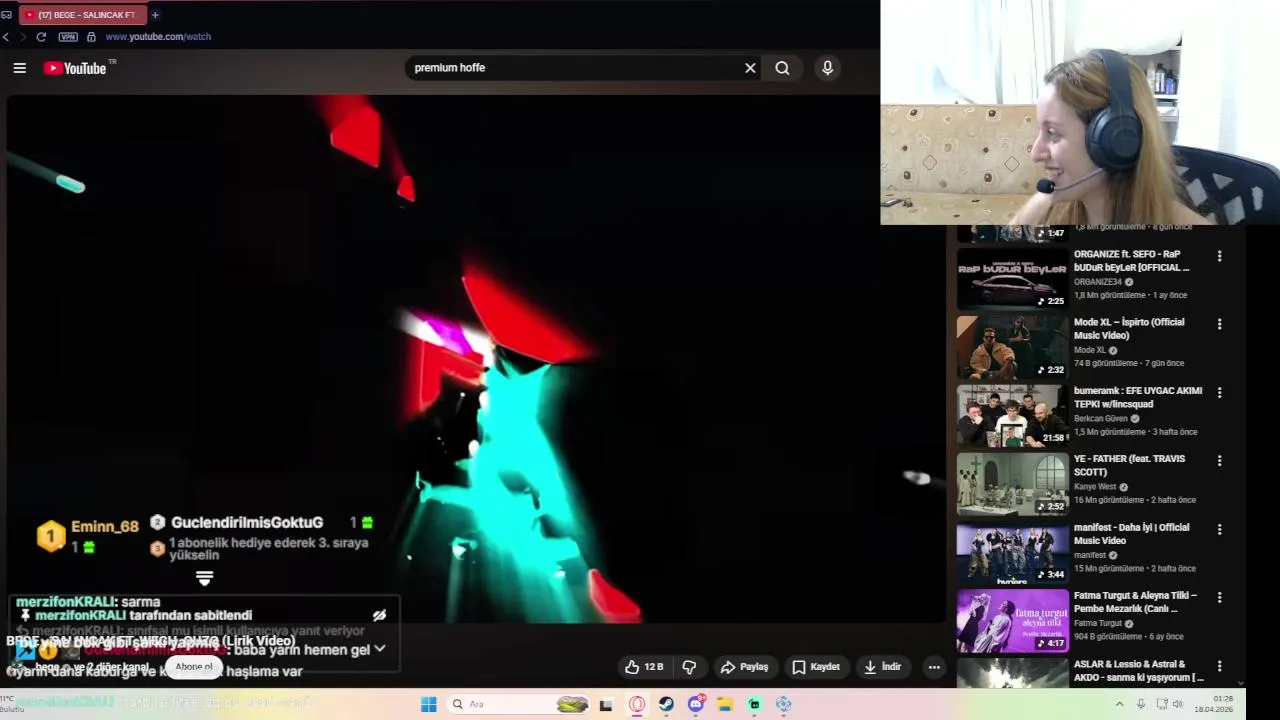
Task: Click the Eminn_68 top gifter badge
Action: click(x=51, y=536)
